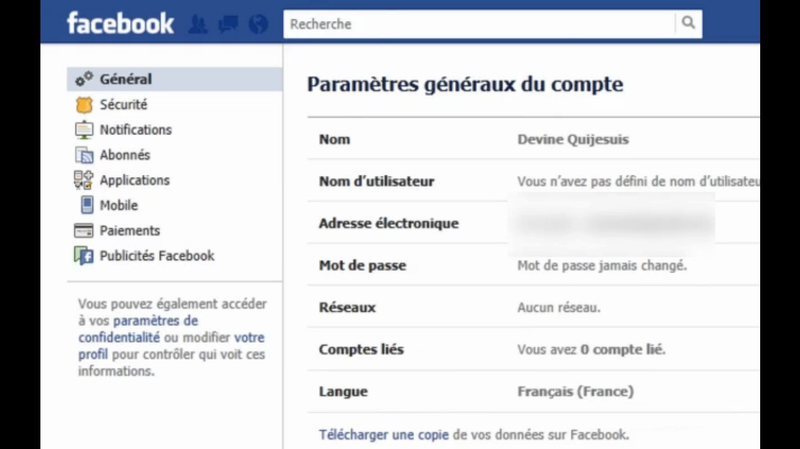Click the Sécurité shield icon
800x449 pixels.
84,104
